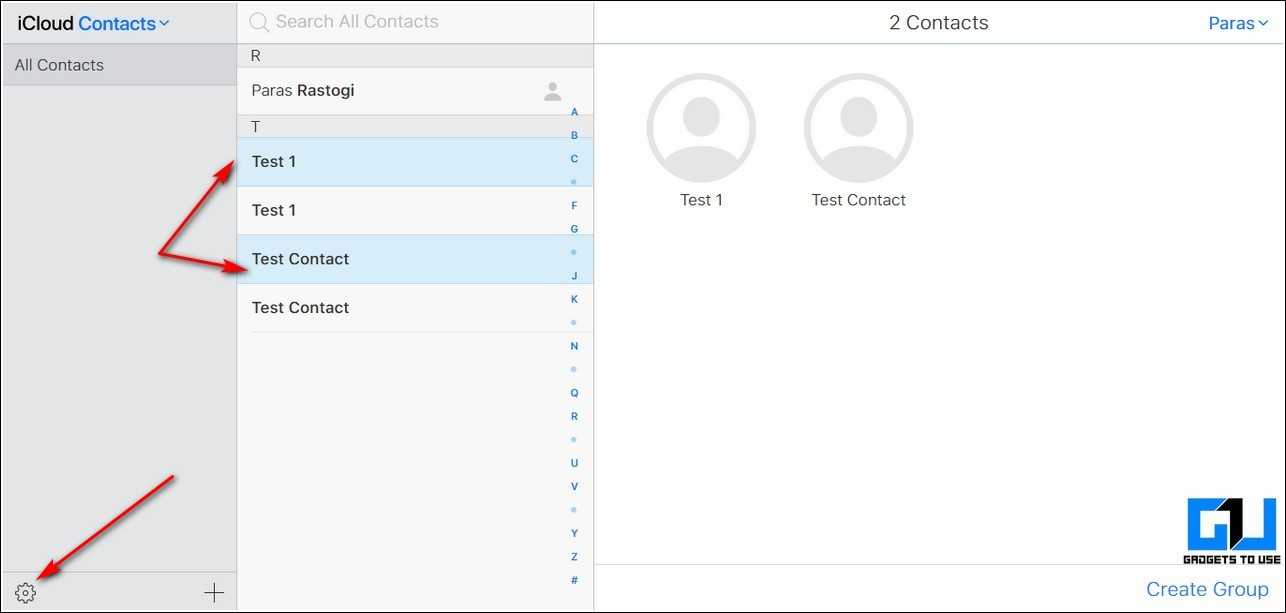Select the All Contacts group
The height and width of the screenshot is (613, 1286).
pyautogui.click(x=119, y=65)
